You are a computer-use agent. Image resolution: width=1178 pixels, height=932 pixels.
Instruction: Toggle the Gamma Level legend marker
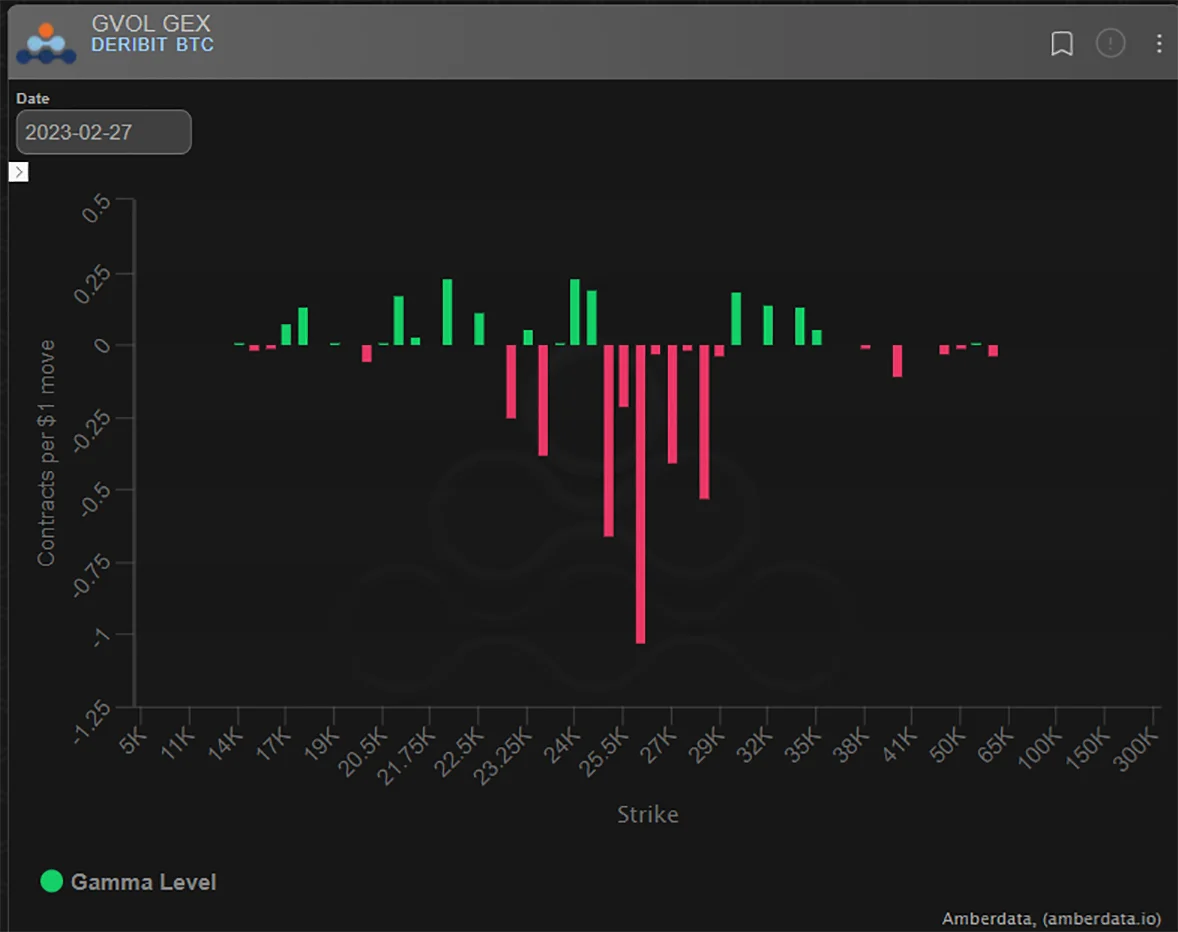click(x=51, y=881)
